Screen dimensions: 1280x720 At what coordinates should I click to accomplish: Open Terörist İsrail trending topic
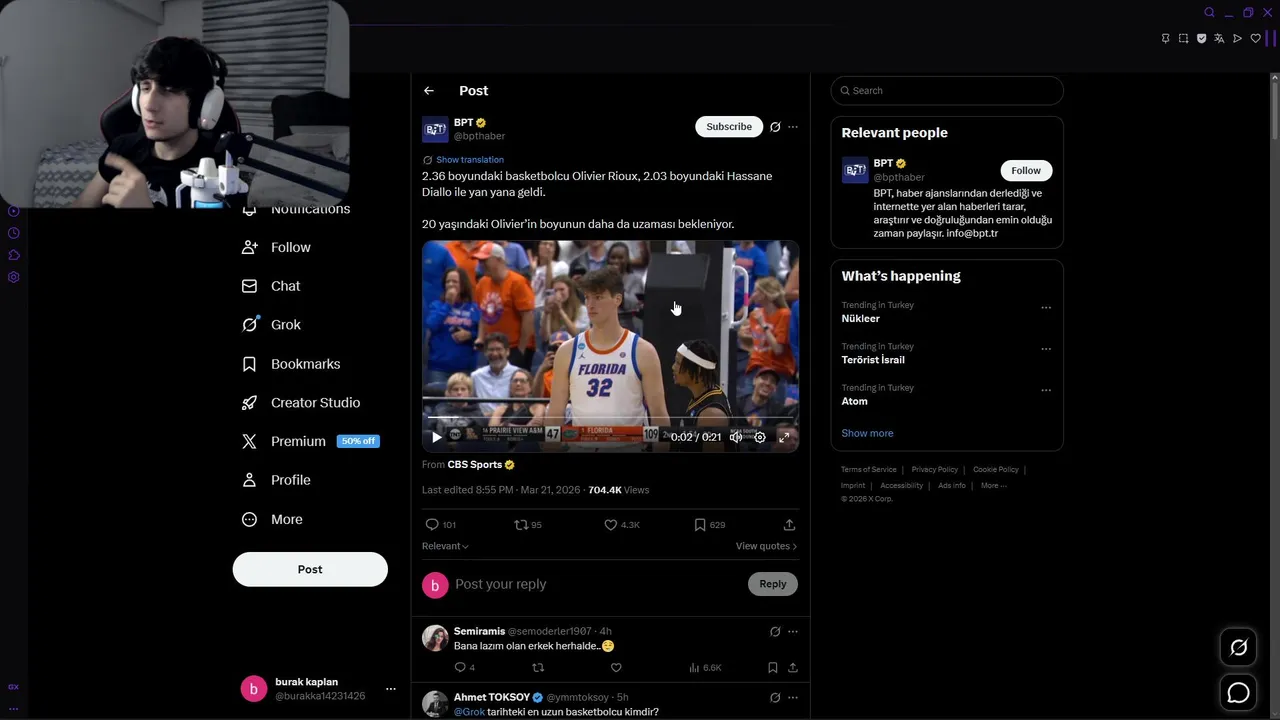coord(873,360)
